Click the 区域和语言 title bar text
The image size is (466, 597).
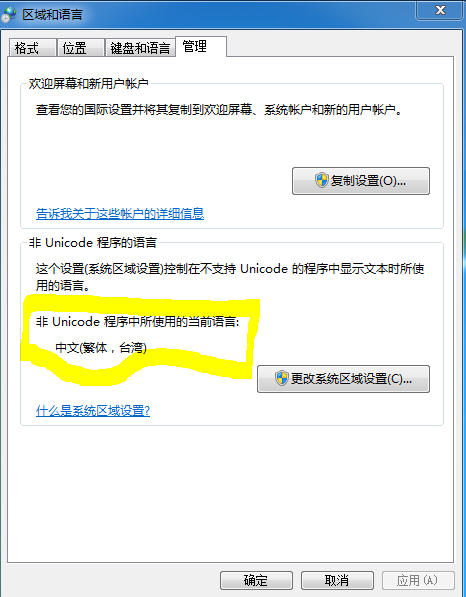point(53,15)
